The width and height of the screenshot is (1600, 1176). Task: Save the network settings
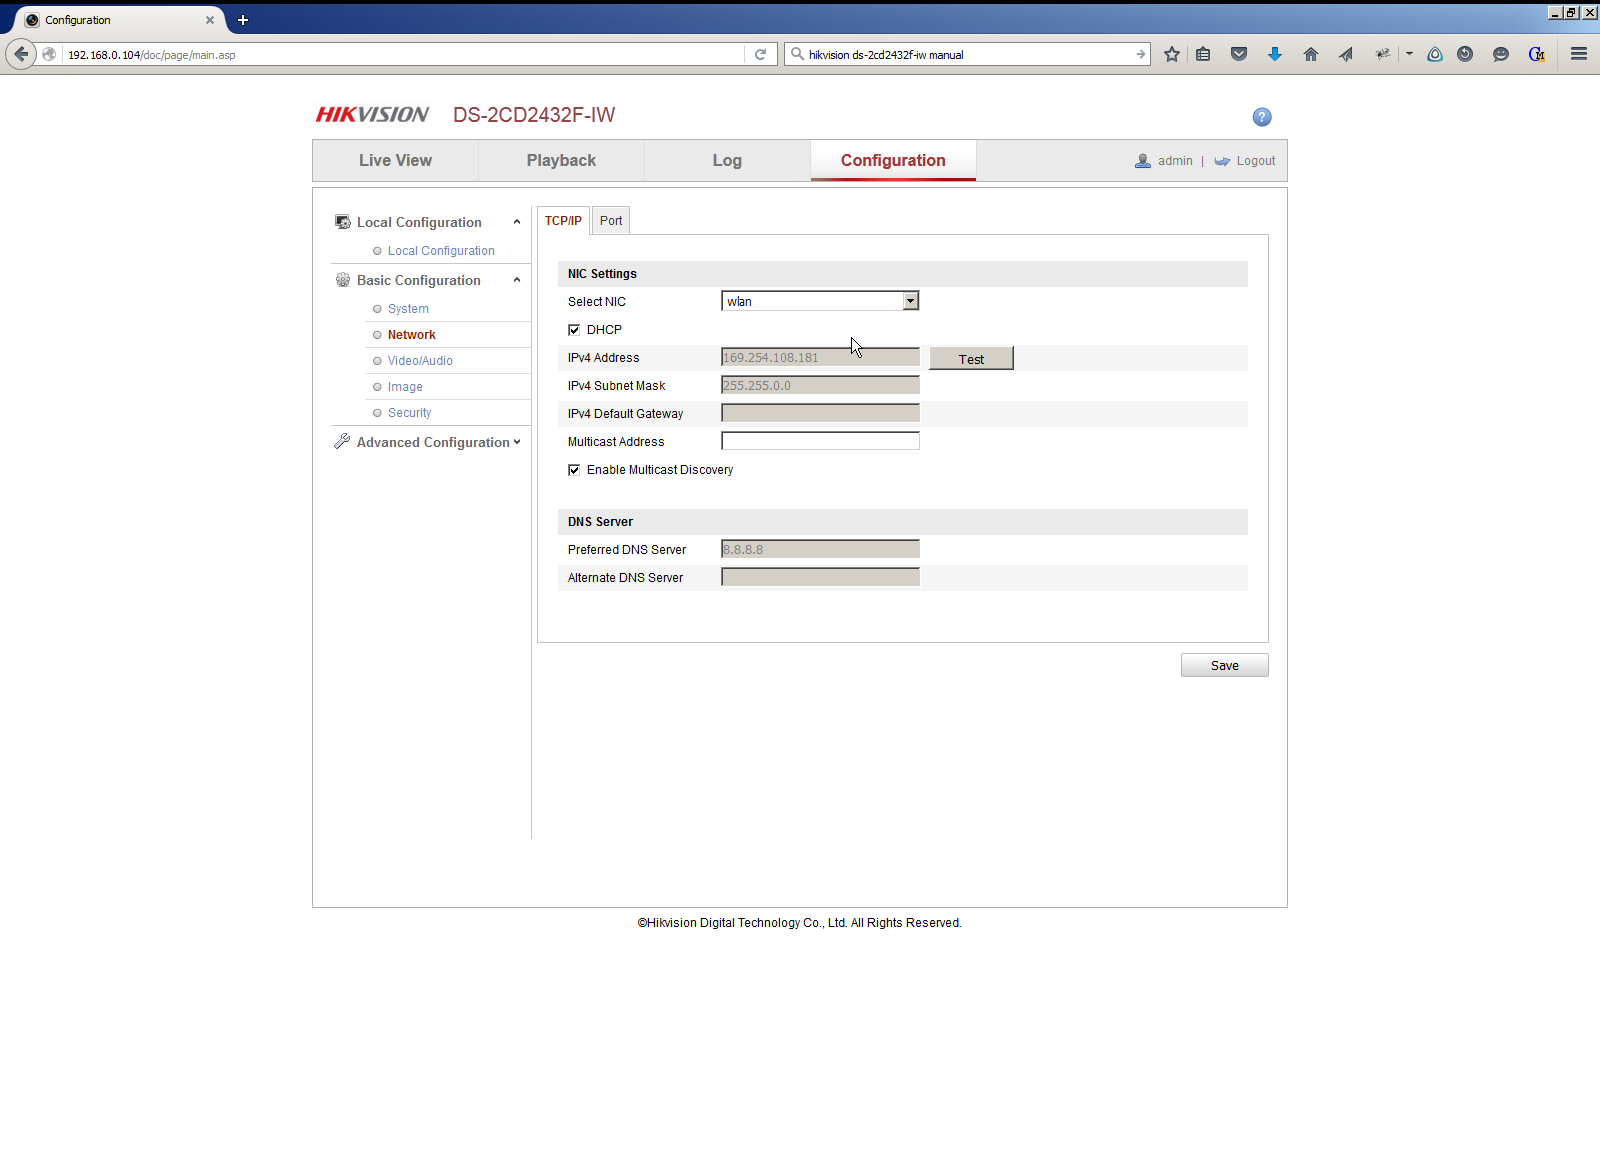[x=1225, y=666]
